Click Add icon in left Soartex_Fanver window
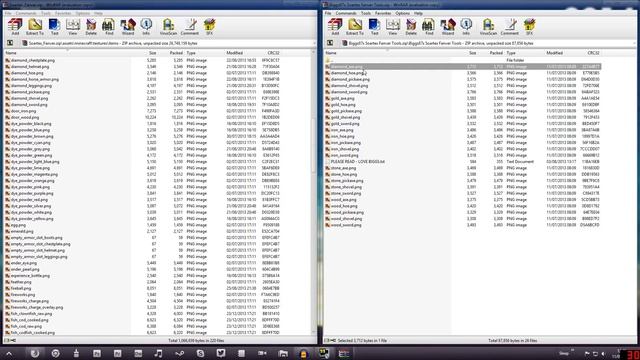Screen dimensions: 640x360 15,27
